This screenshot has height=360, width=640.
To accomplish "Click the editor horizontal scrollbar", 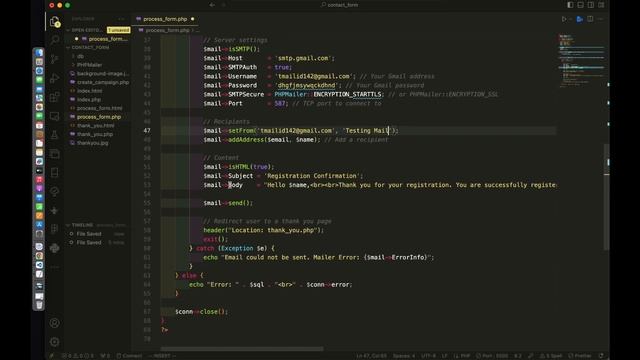I will click(242, 349).
